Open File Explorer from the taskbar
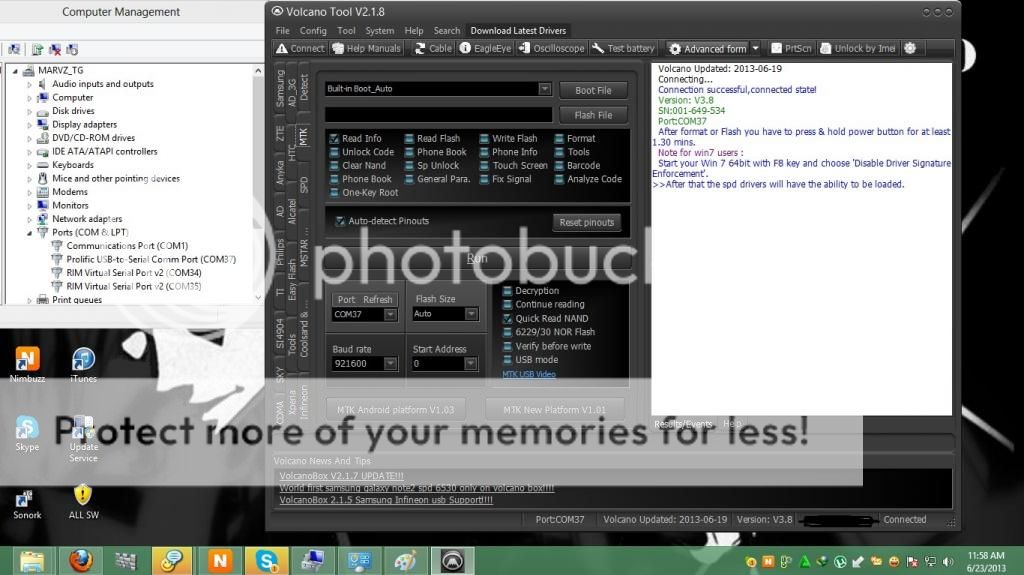 pos(32,561)
